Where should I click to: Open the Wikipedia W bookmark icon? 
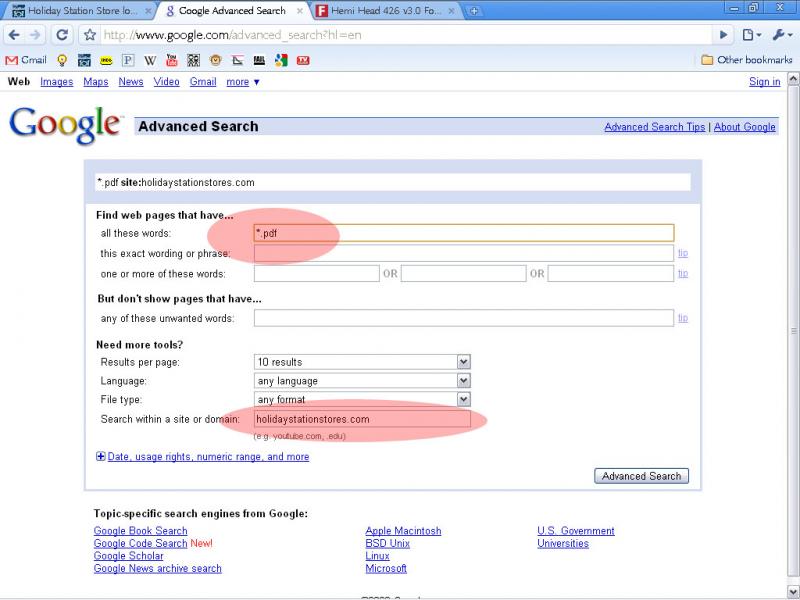coord(149,60)
